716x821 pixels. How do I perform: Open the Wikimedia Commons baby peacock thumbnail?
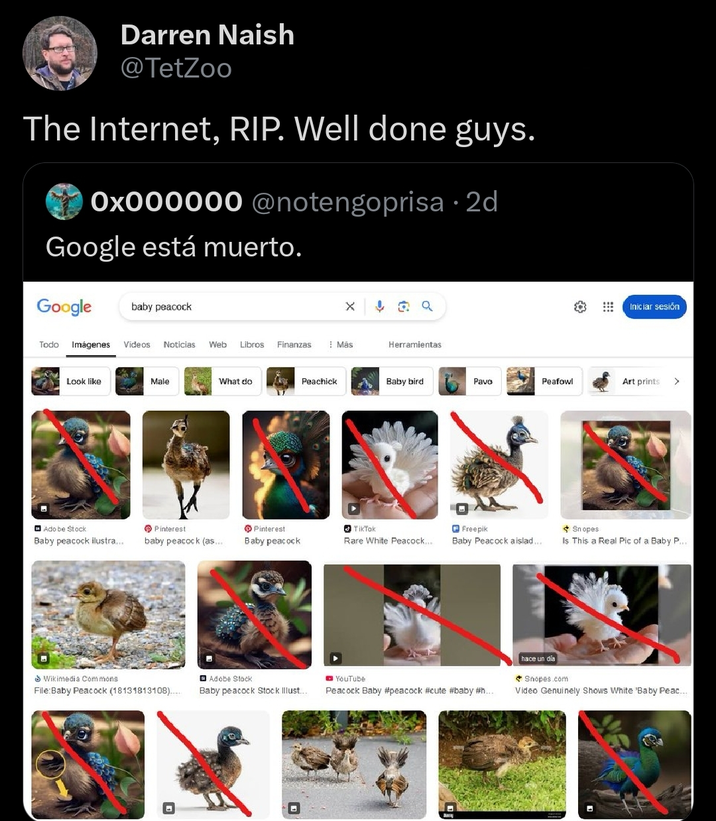point(108,614)
